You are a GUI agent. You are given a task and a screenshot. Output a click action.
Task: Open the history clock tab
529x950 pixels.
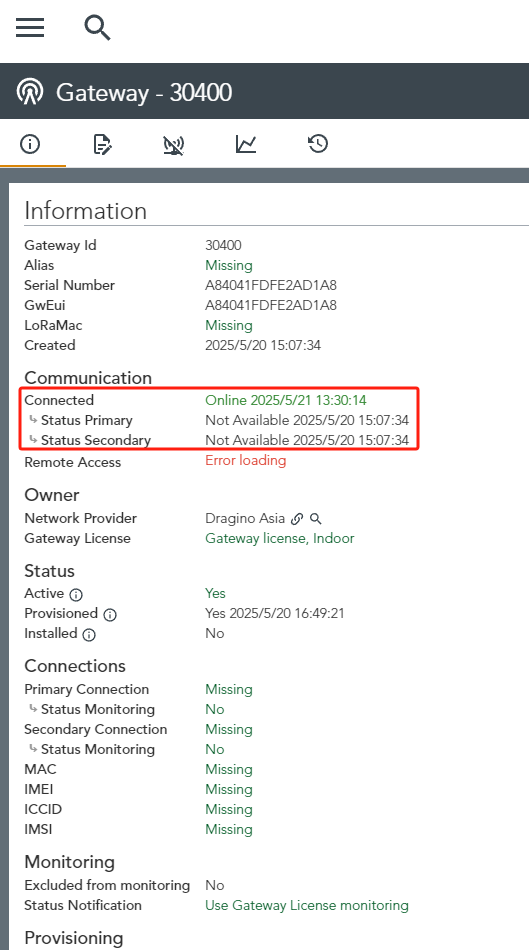(x=318, y=144)
